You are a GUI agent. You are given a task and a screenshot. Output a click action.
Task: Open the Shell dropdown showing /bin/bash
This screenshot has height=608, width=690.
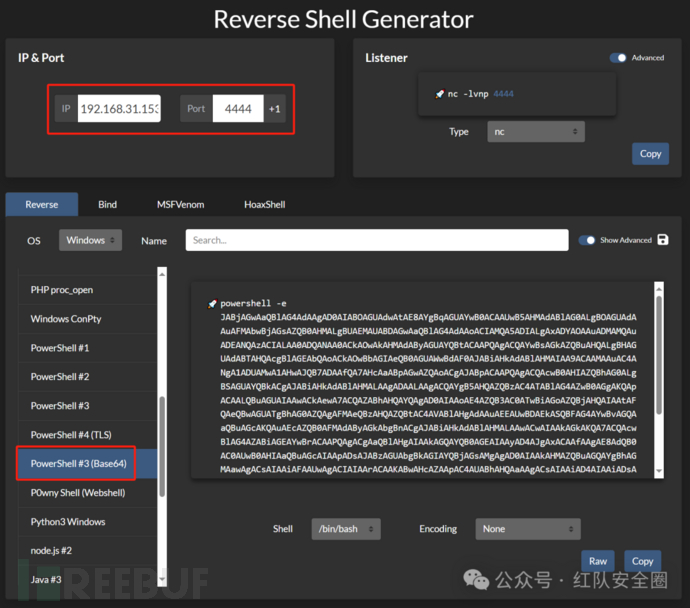(x=346, y=529)
